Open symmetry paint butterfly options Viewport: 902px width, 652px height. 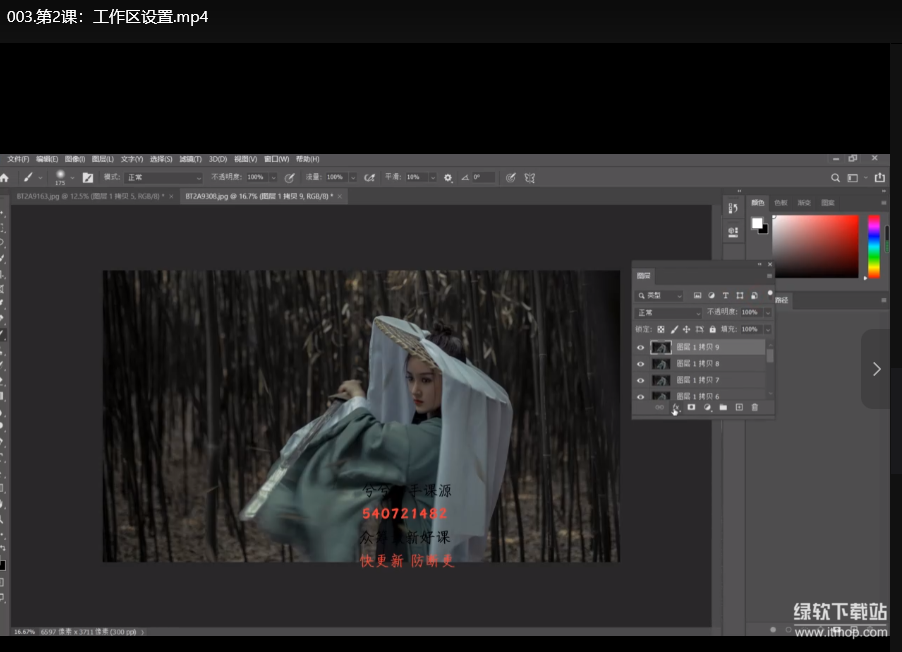530,178
